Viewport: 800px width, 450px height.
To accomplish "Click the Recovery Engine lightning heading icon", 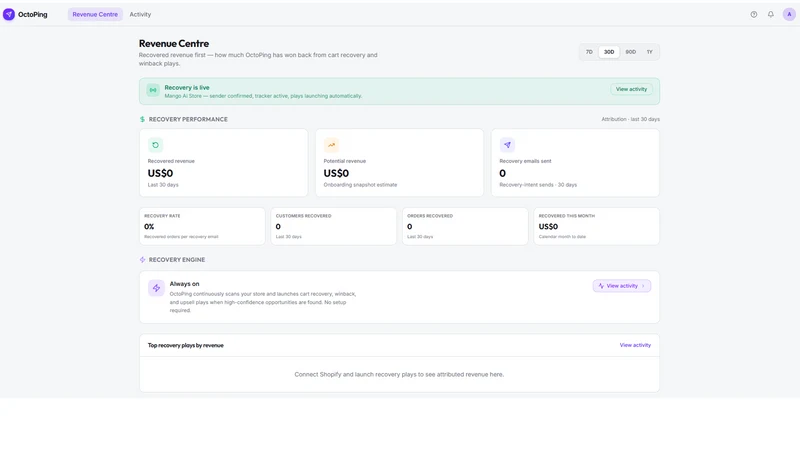I will point(142,260).
